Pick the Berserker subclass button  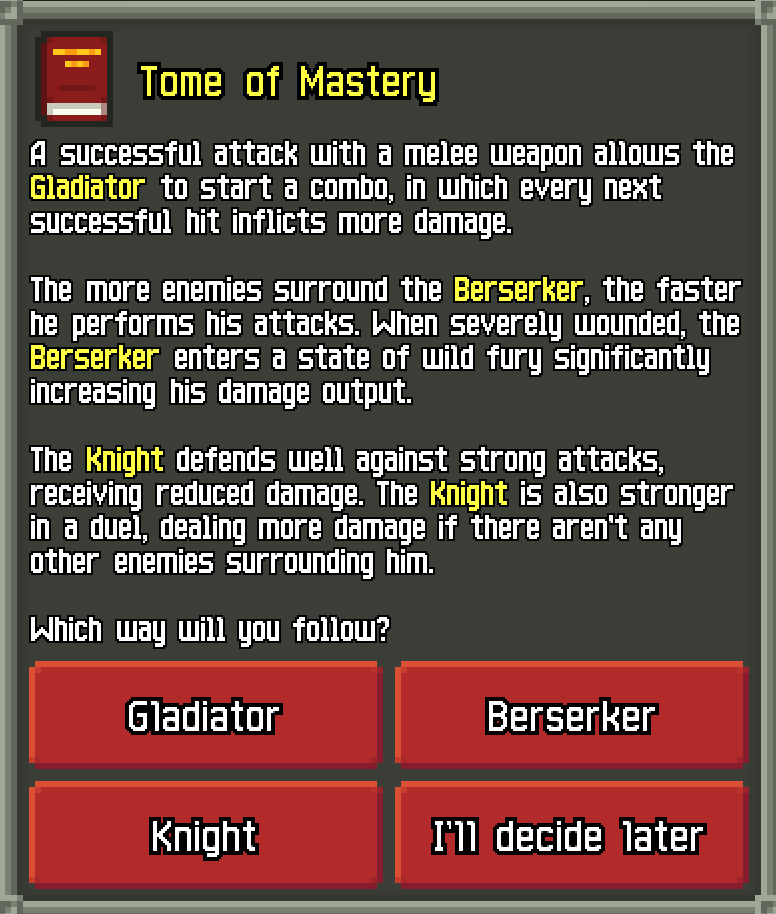(572, 713)
